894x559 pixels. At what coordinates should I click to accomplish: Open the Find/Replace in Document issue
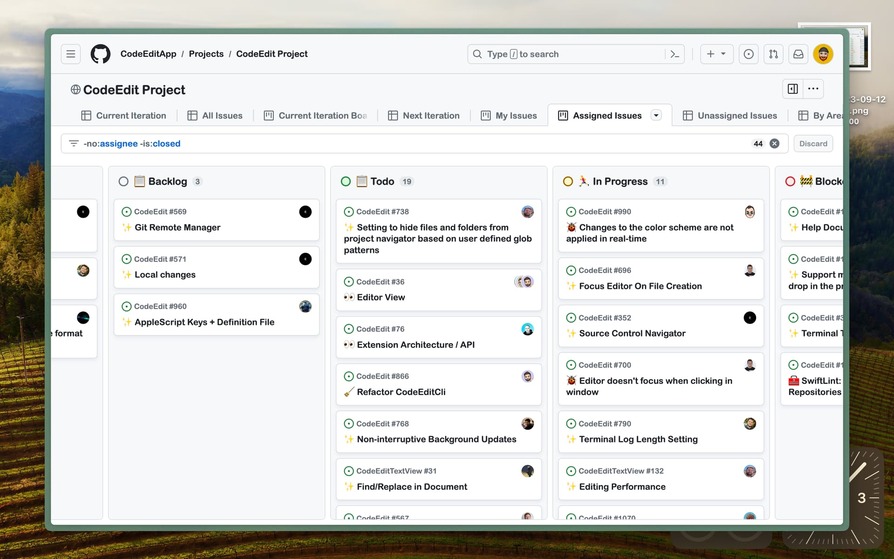tap(412, 487)
